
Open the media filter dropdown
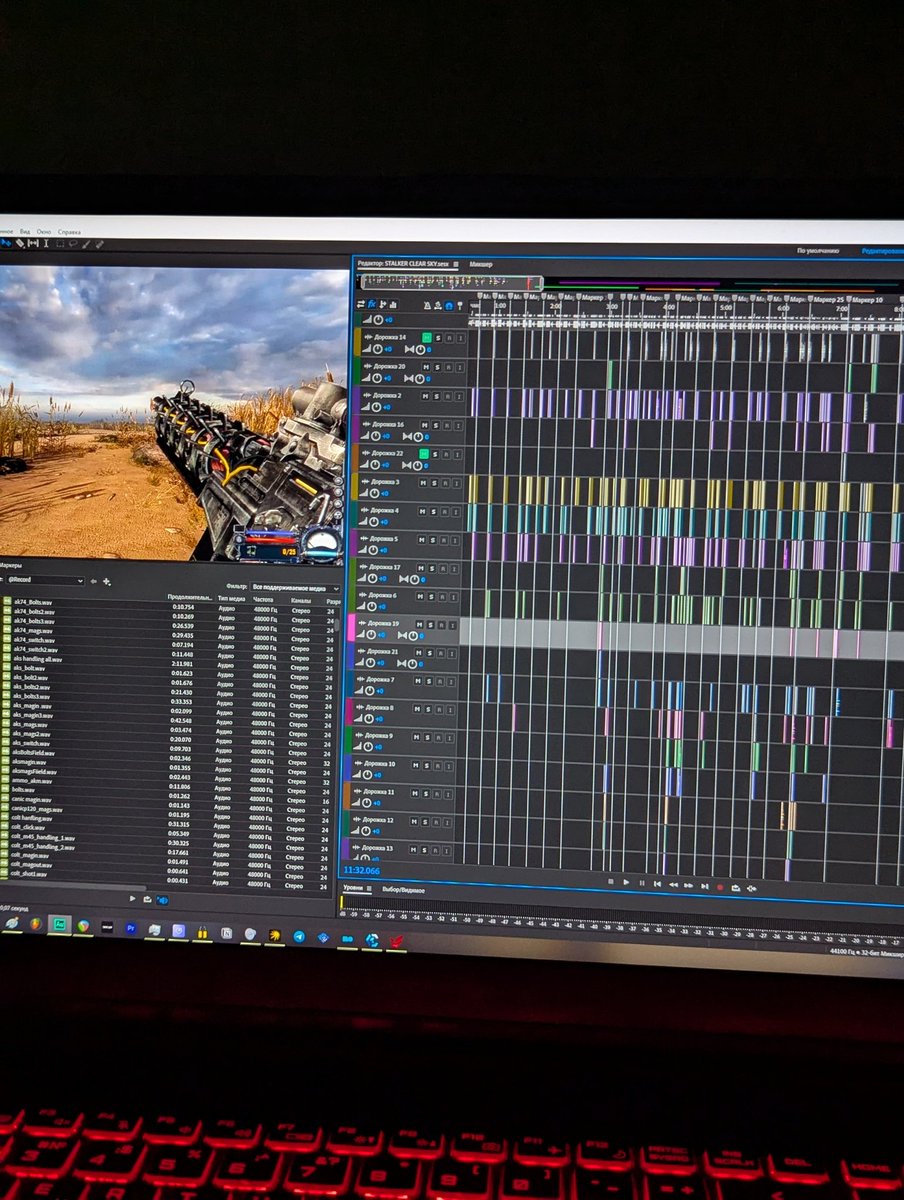pos(294,588)
